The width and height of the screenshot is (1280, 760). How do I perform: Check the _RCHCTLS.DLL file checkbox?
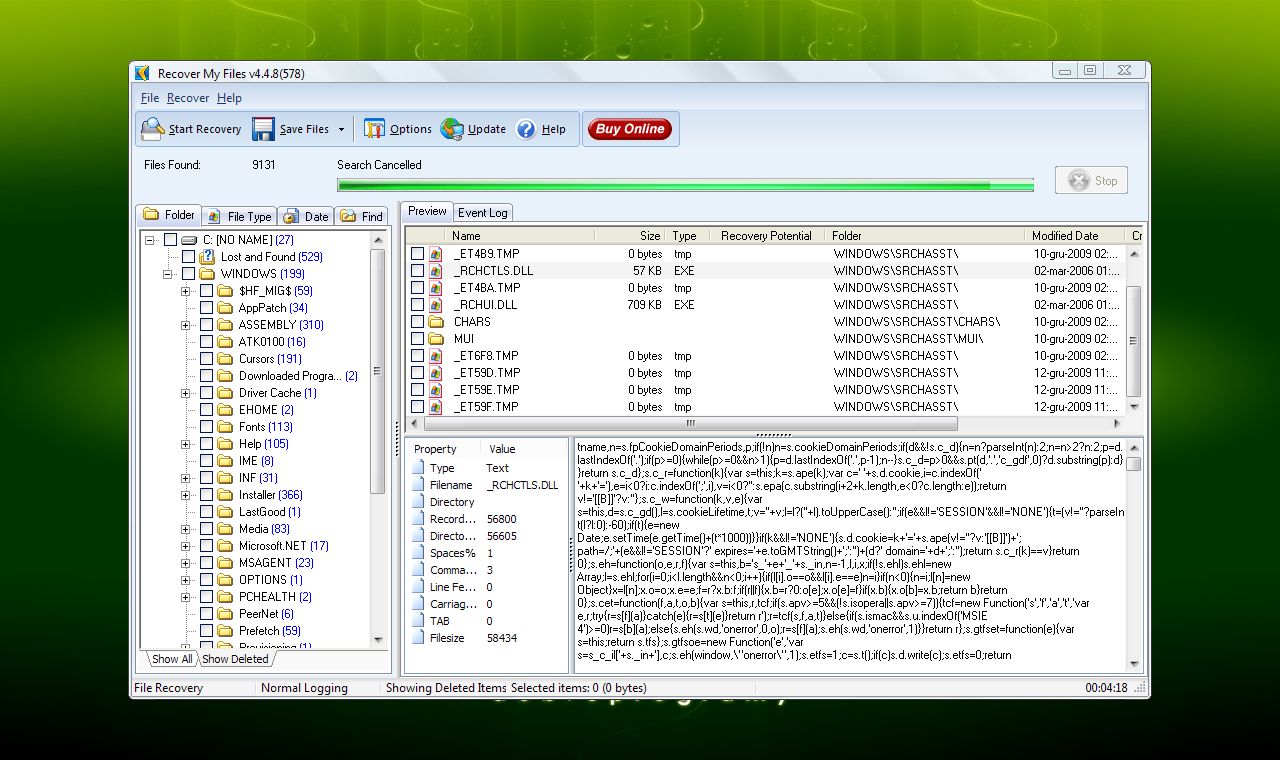(x=417, y=271)
